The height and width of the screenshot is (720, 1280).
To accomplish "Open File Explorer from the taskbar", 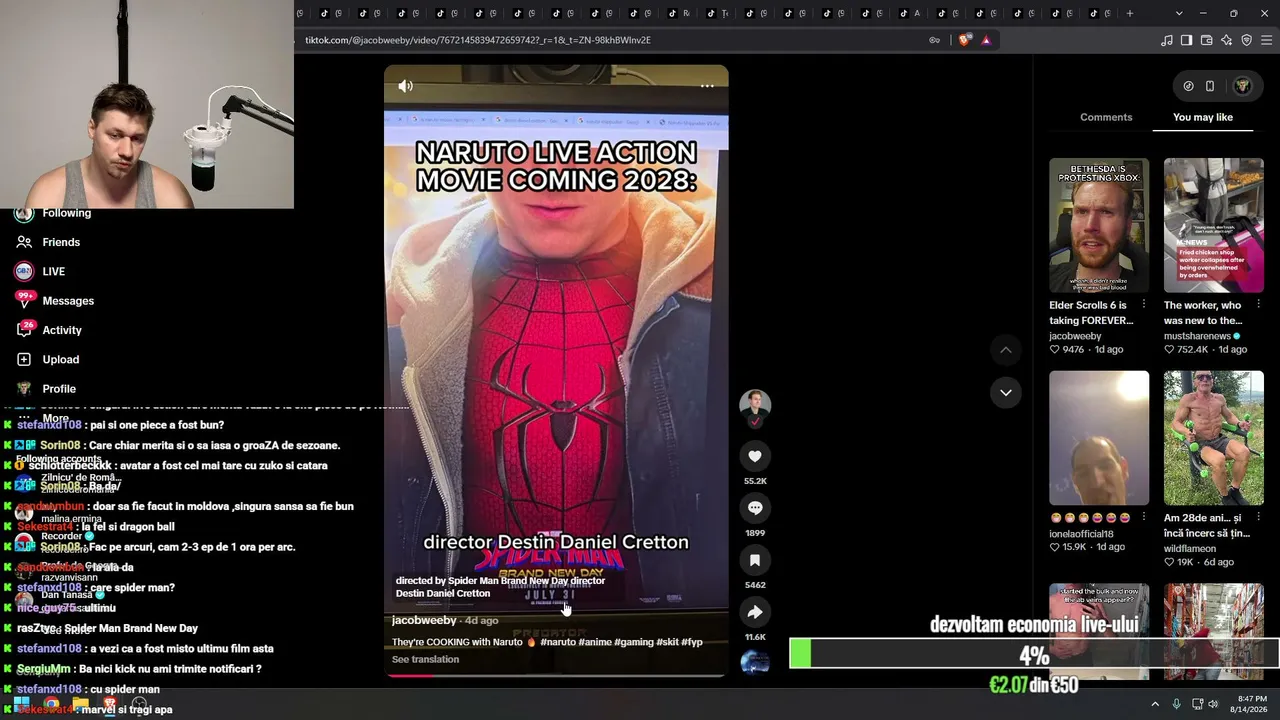I will (x=80, y=703).
